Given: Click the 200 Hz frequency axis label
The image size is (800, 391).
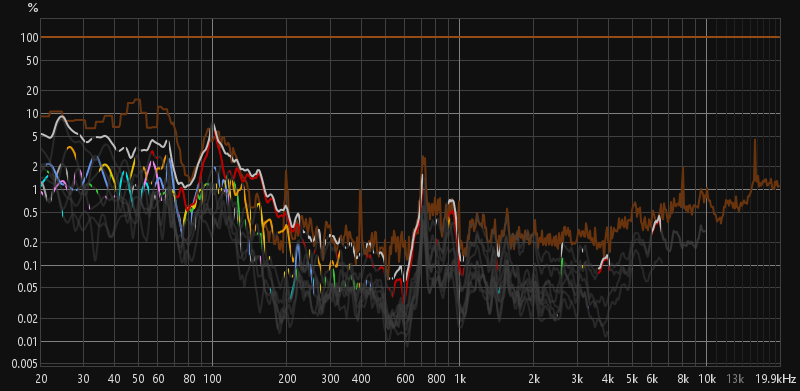Looking at the screenshot, I should 287,379.
